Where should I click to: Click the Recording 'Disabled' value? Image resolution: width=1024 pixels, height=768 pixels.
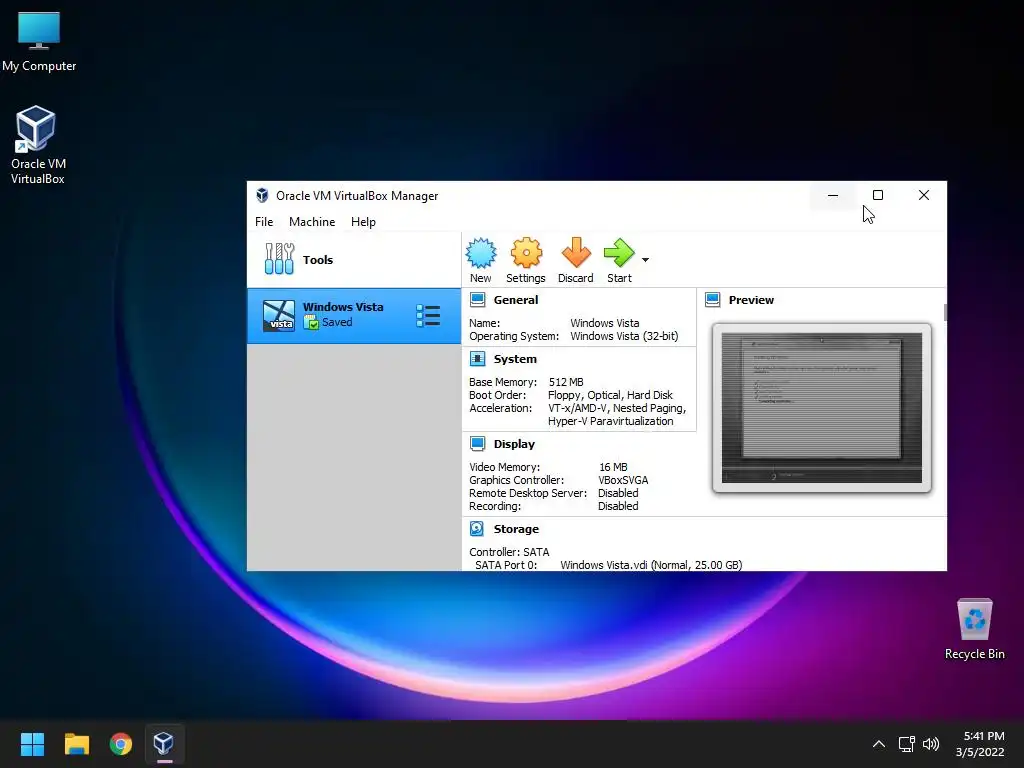618,506
